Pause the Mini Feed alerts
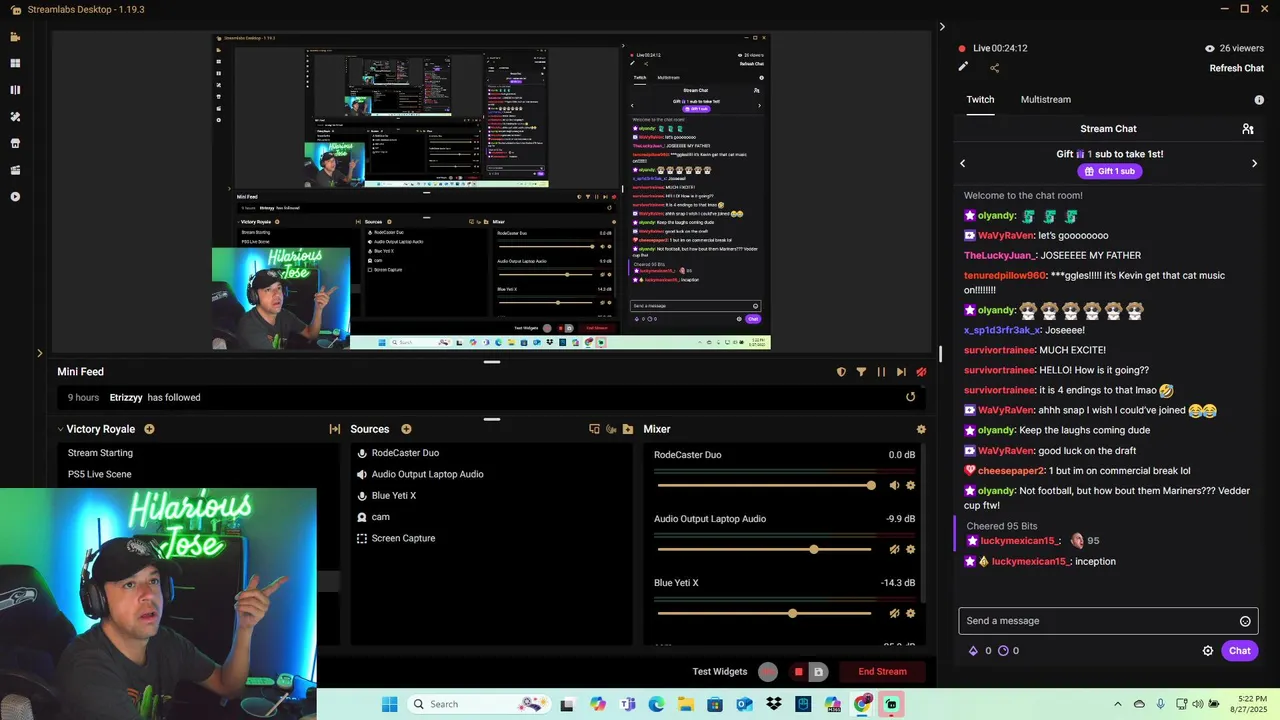Screen dimensions: 1280x720 click(881, 372)
